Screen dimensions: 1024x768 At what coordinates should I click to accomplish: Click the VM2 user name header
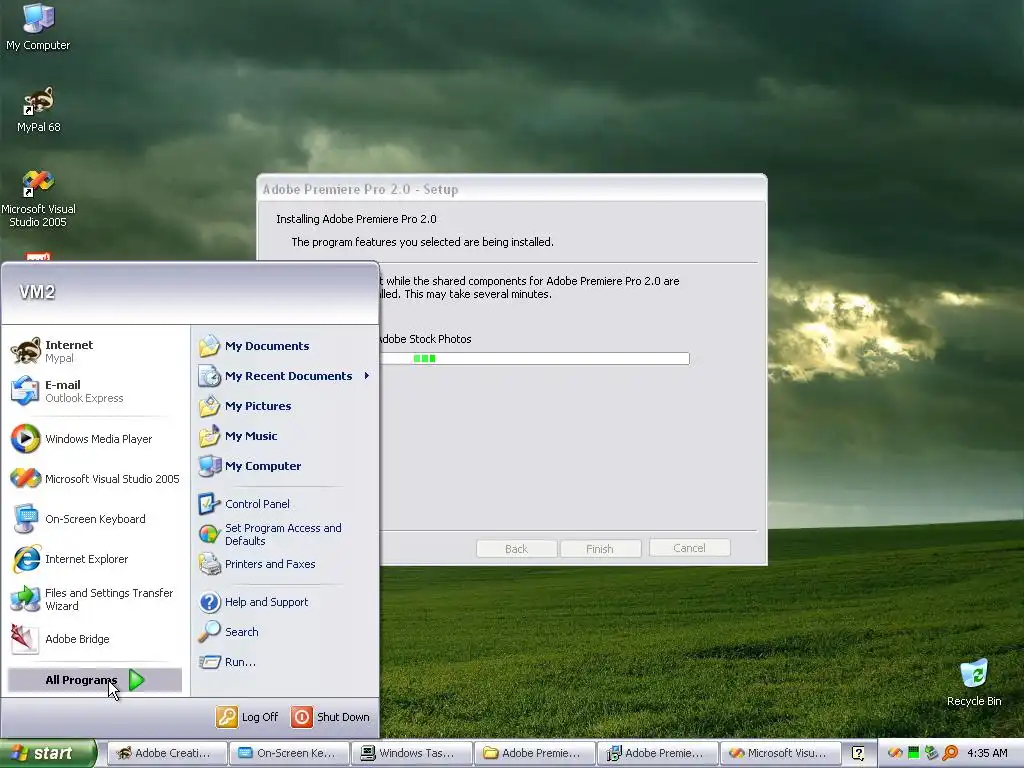pos(37,292)
